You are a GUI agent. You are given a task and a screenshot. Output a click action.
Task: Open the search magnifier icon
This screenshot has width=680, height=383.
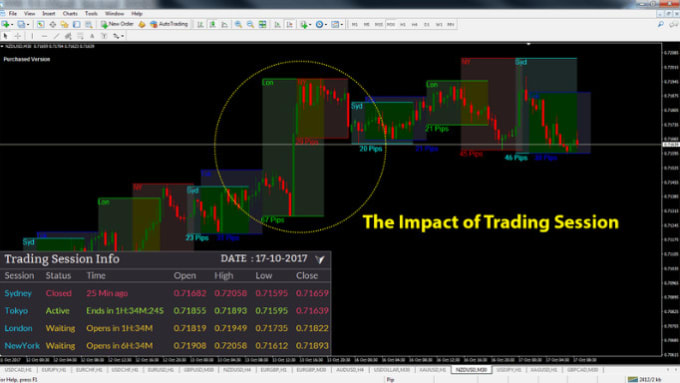click(x=660, y=24)
